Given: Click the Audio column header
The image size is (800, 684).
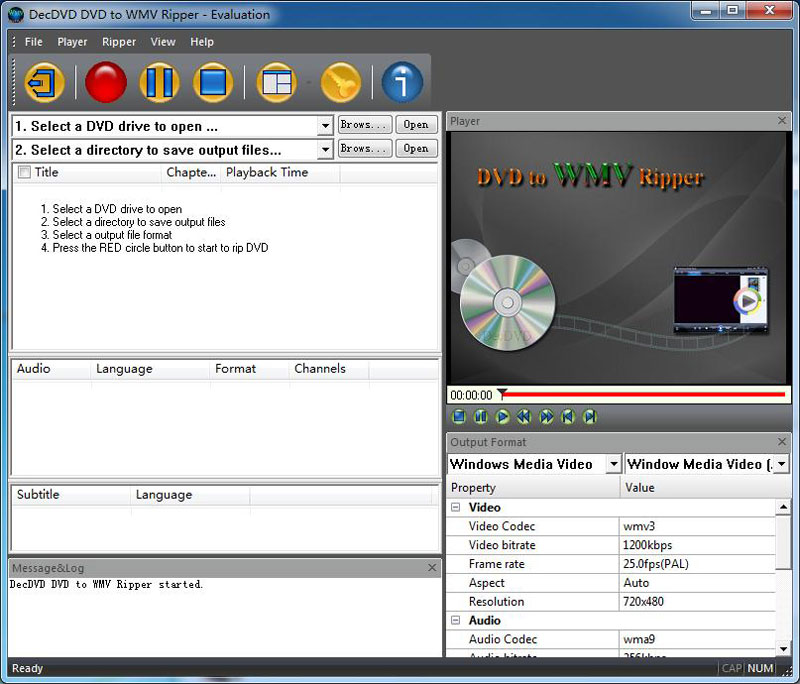Looking at the screenshot, I should click(52, 369).
